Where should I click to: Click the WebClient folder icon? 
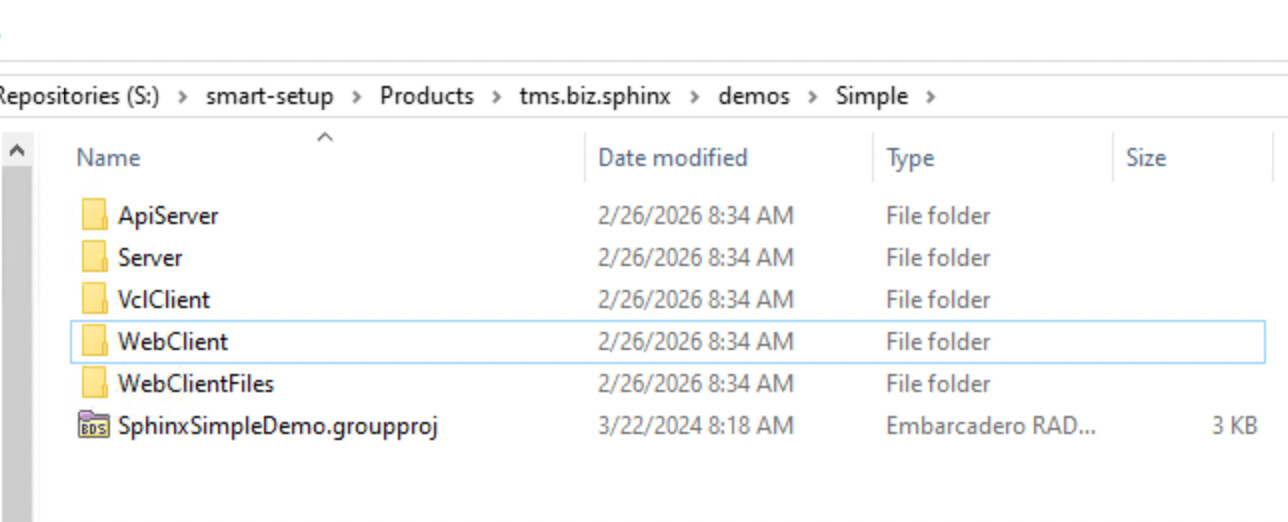(95, 341)
